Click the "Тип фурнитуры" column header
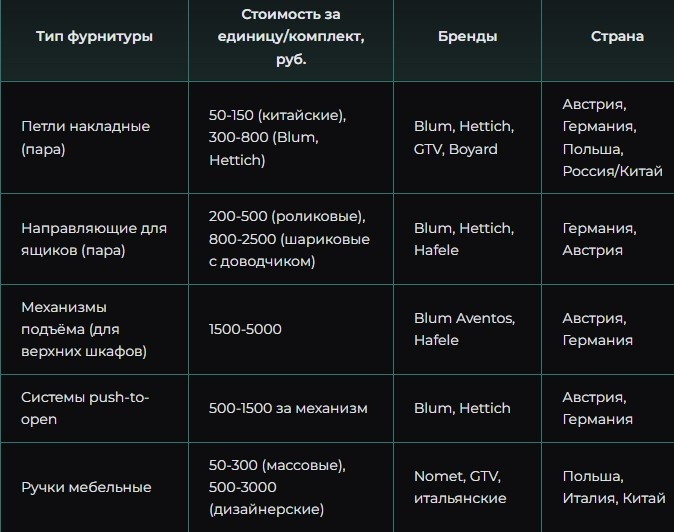The image size is (674, 532). 94,37
